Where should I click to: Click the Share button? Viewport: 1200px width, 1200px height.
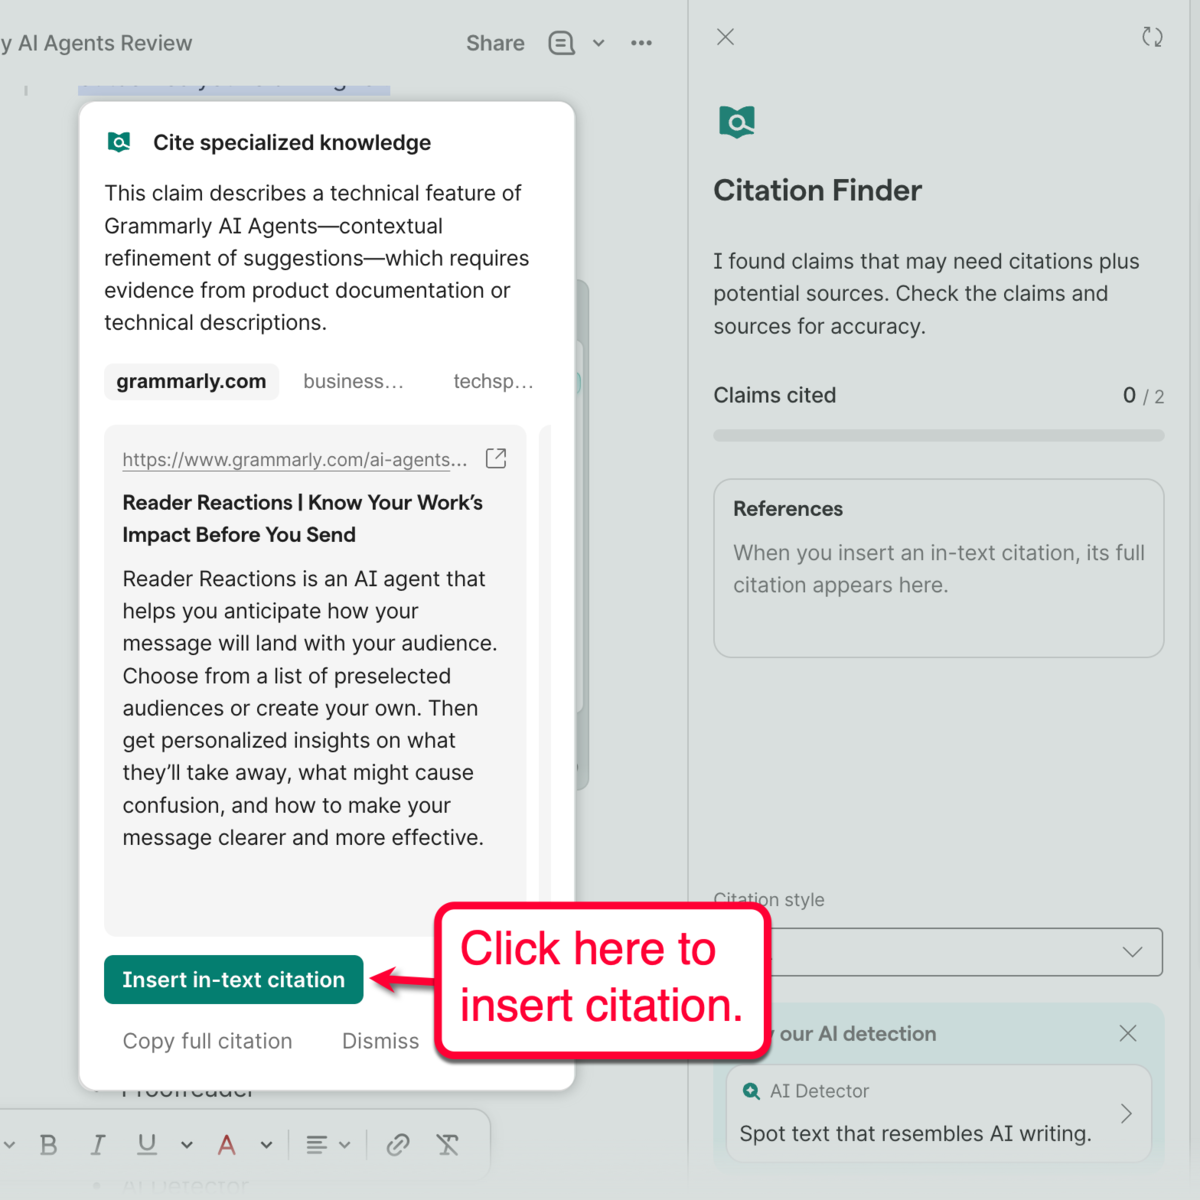[495, 43]
